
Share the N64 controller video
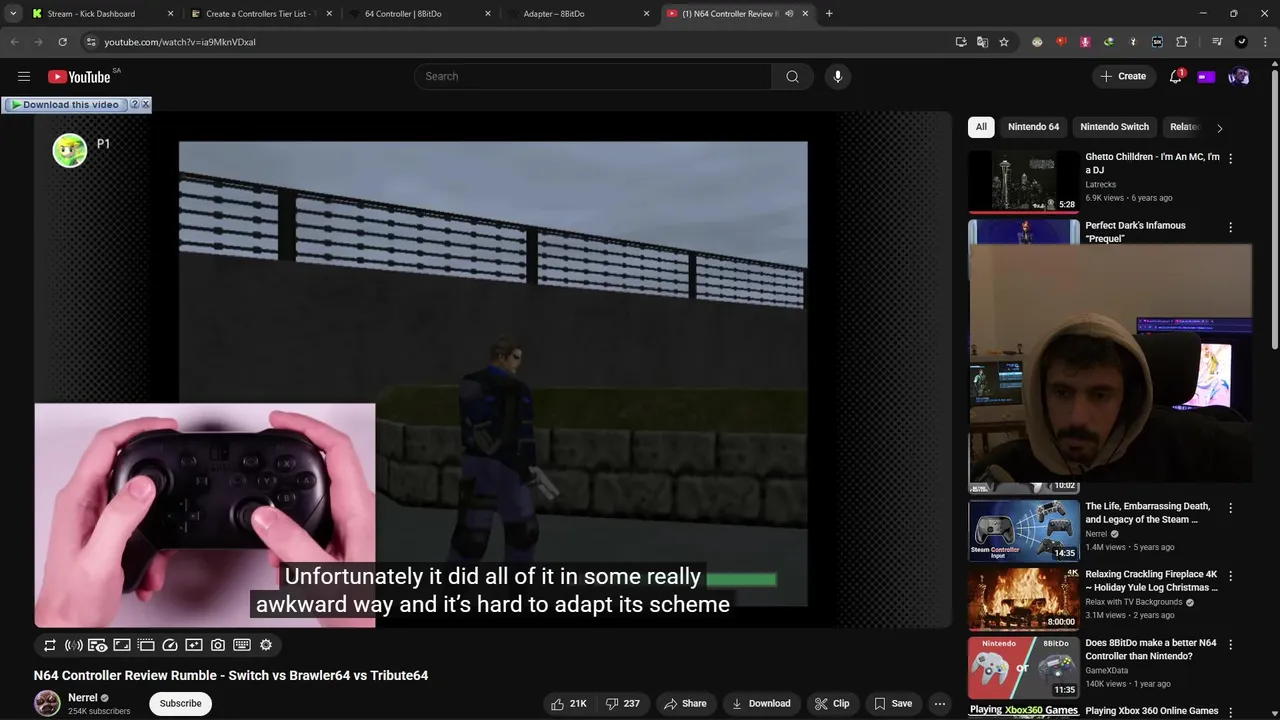(x=685, y=703)
